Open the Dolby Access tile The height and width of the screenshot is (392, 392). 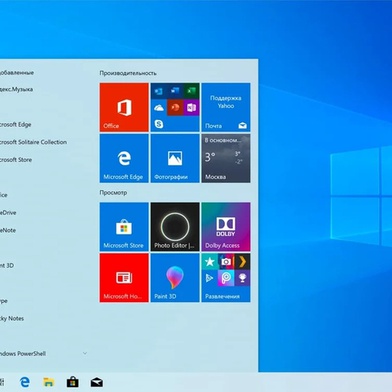(x=226, y=227)
